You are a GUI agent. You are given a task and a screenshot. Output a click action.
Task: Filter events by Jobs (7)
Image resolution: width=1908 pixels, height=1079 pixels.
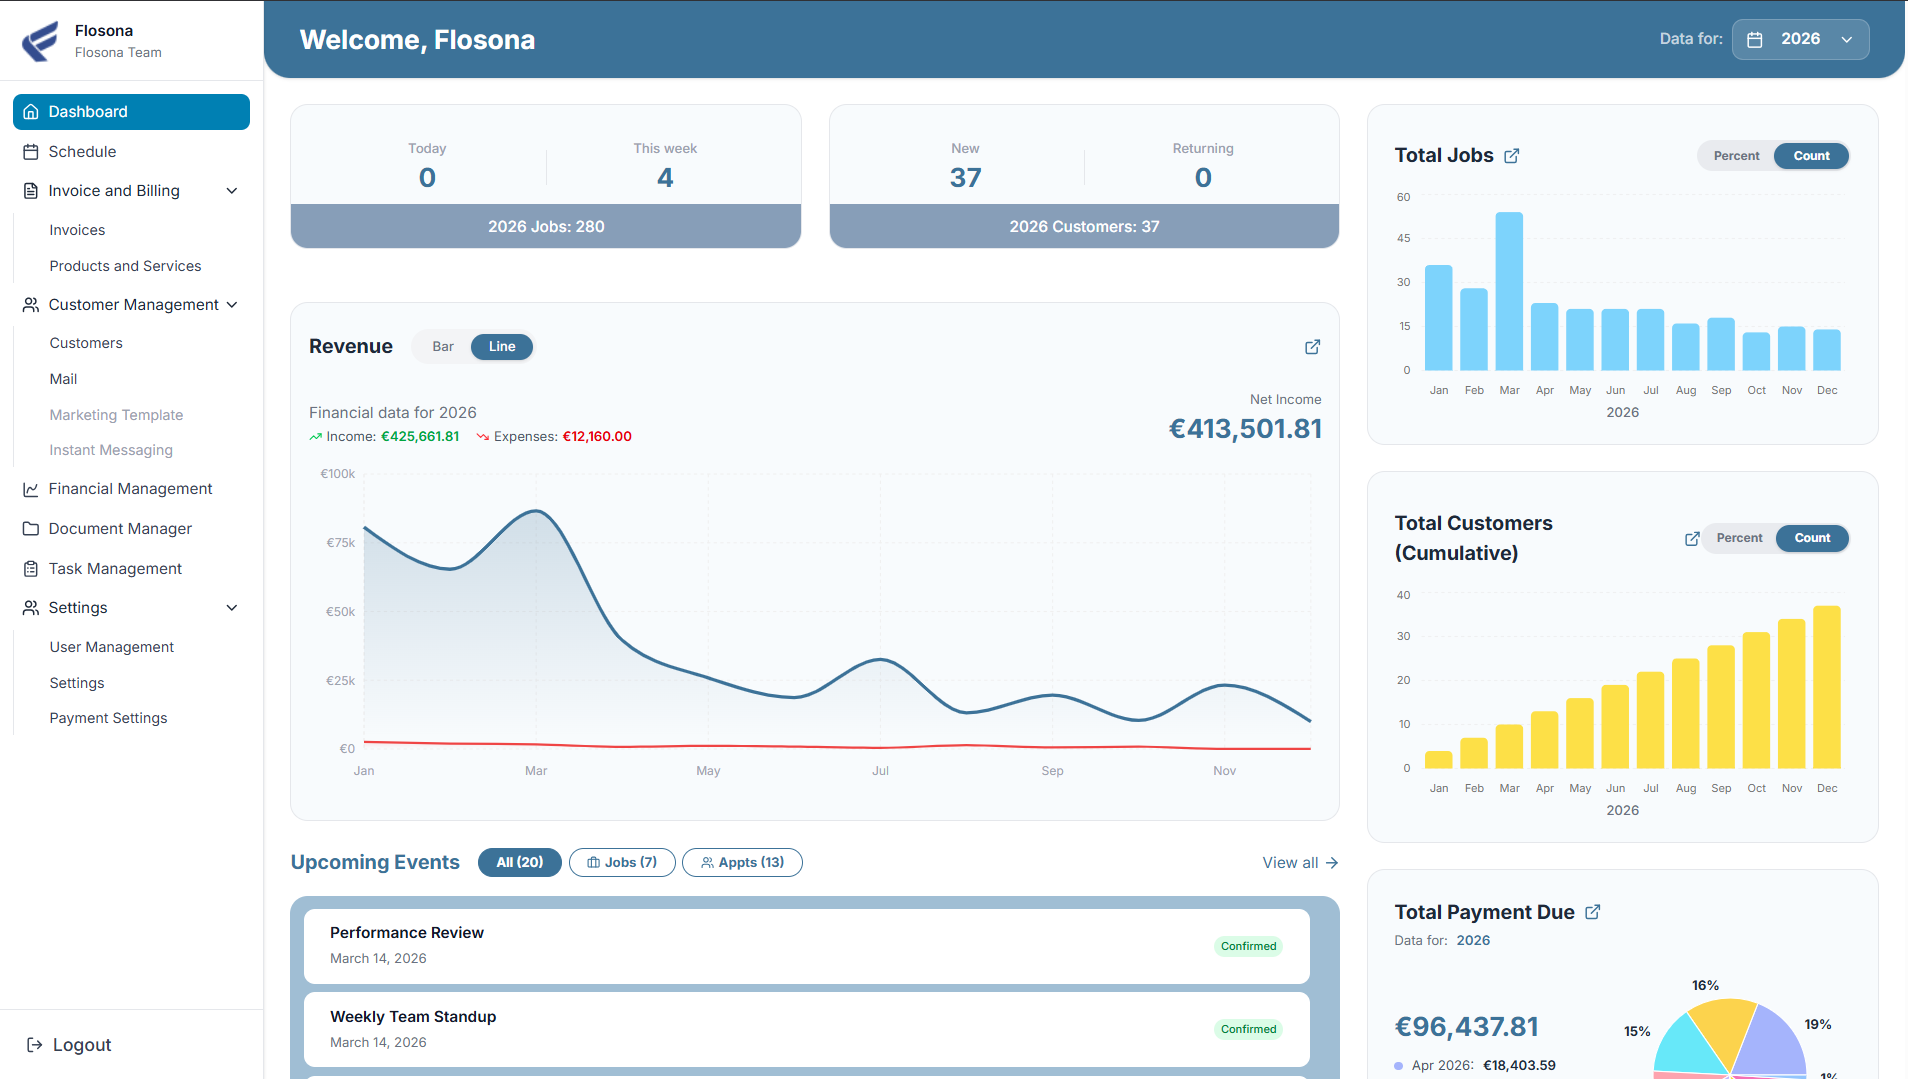tap(622, 863)
